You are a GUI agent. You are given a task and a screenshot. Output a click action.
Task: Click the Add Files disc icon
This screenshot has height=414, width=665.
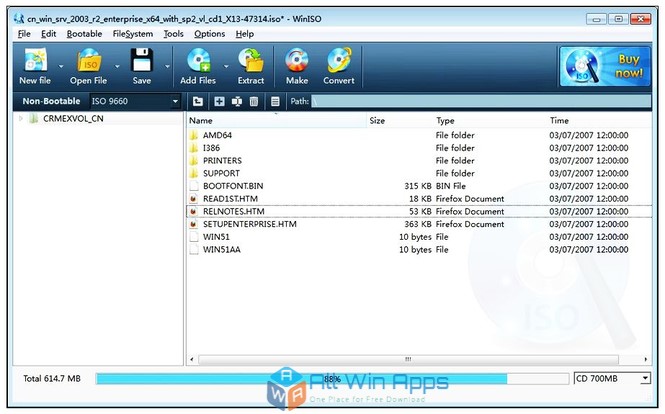coord(198,60)
